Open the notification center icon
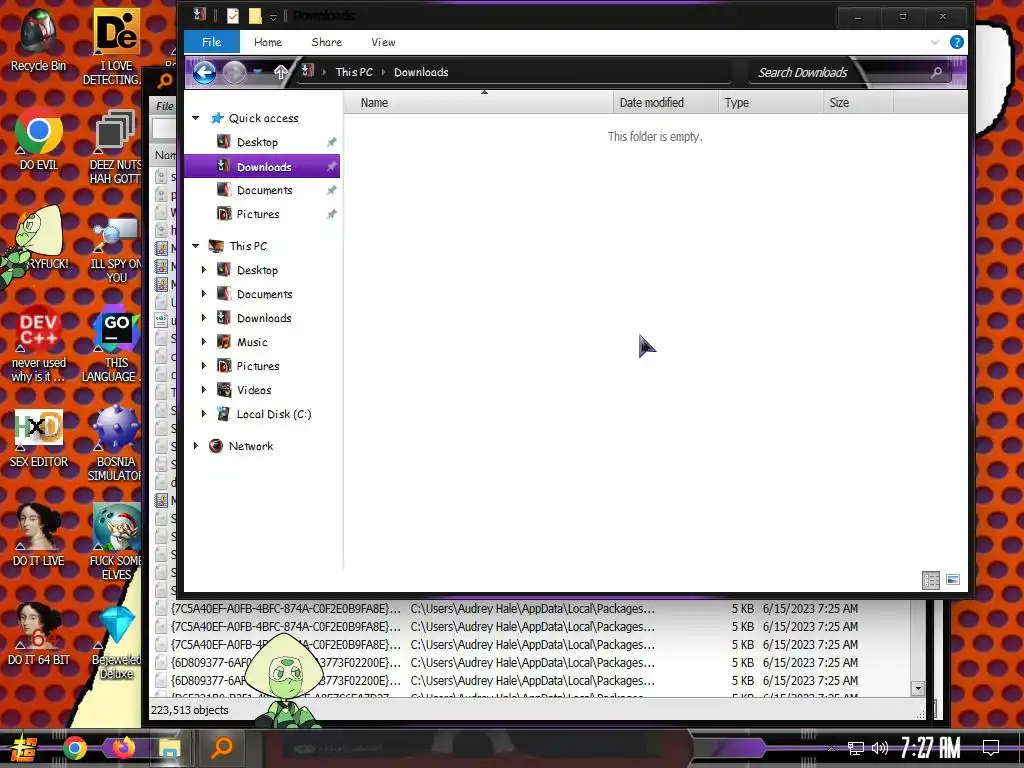 [x=991, y=748]
